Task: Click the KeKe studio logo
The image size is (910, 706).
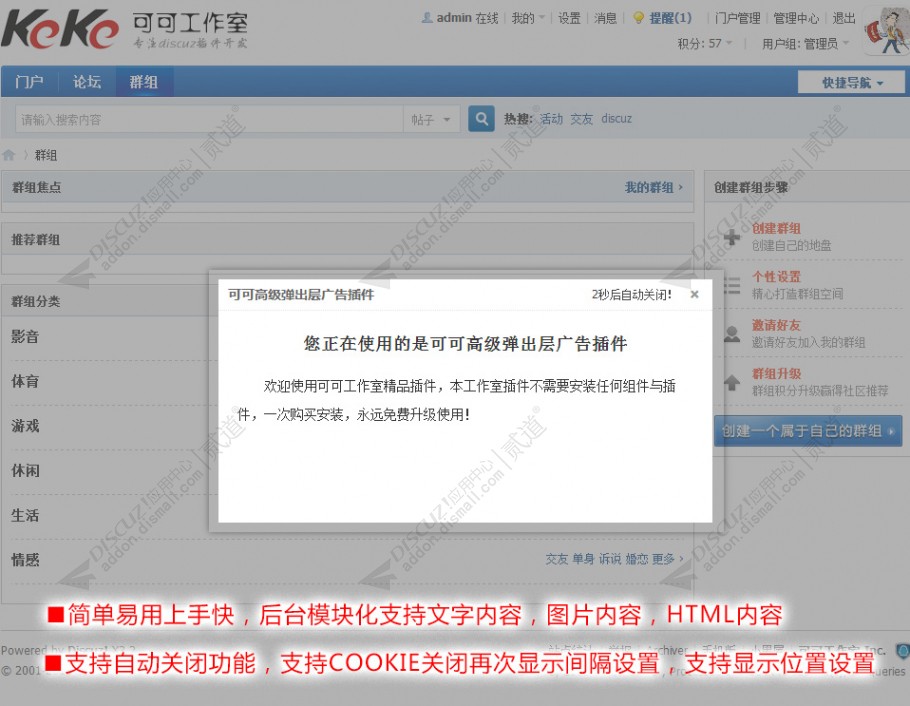Action: pos(60,30)
